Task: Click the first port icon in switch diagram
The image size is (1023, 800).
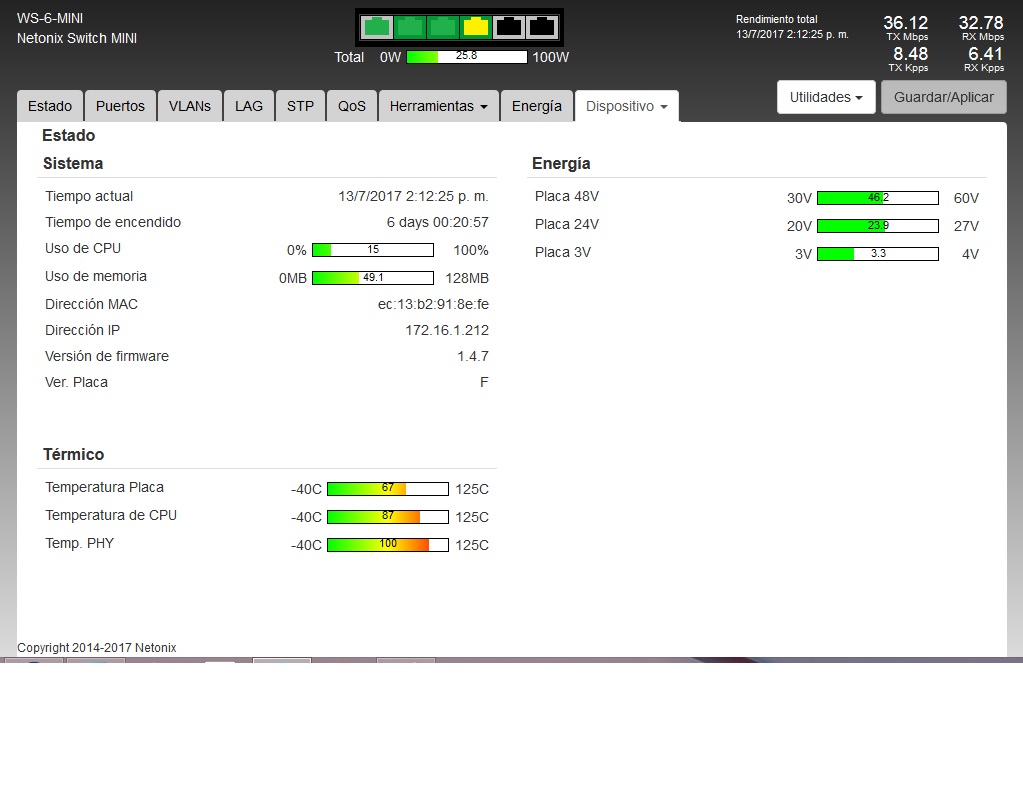Action: click(377, 27)
